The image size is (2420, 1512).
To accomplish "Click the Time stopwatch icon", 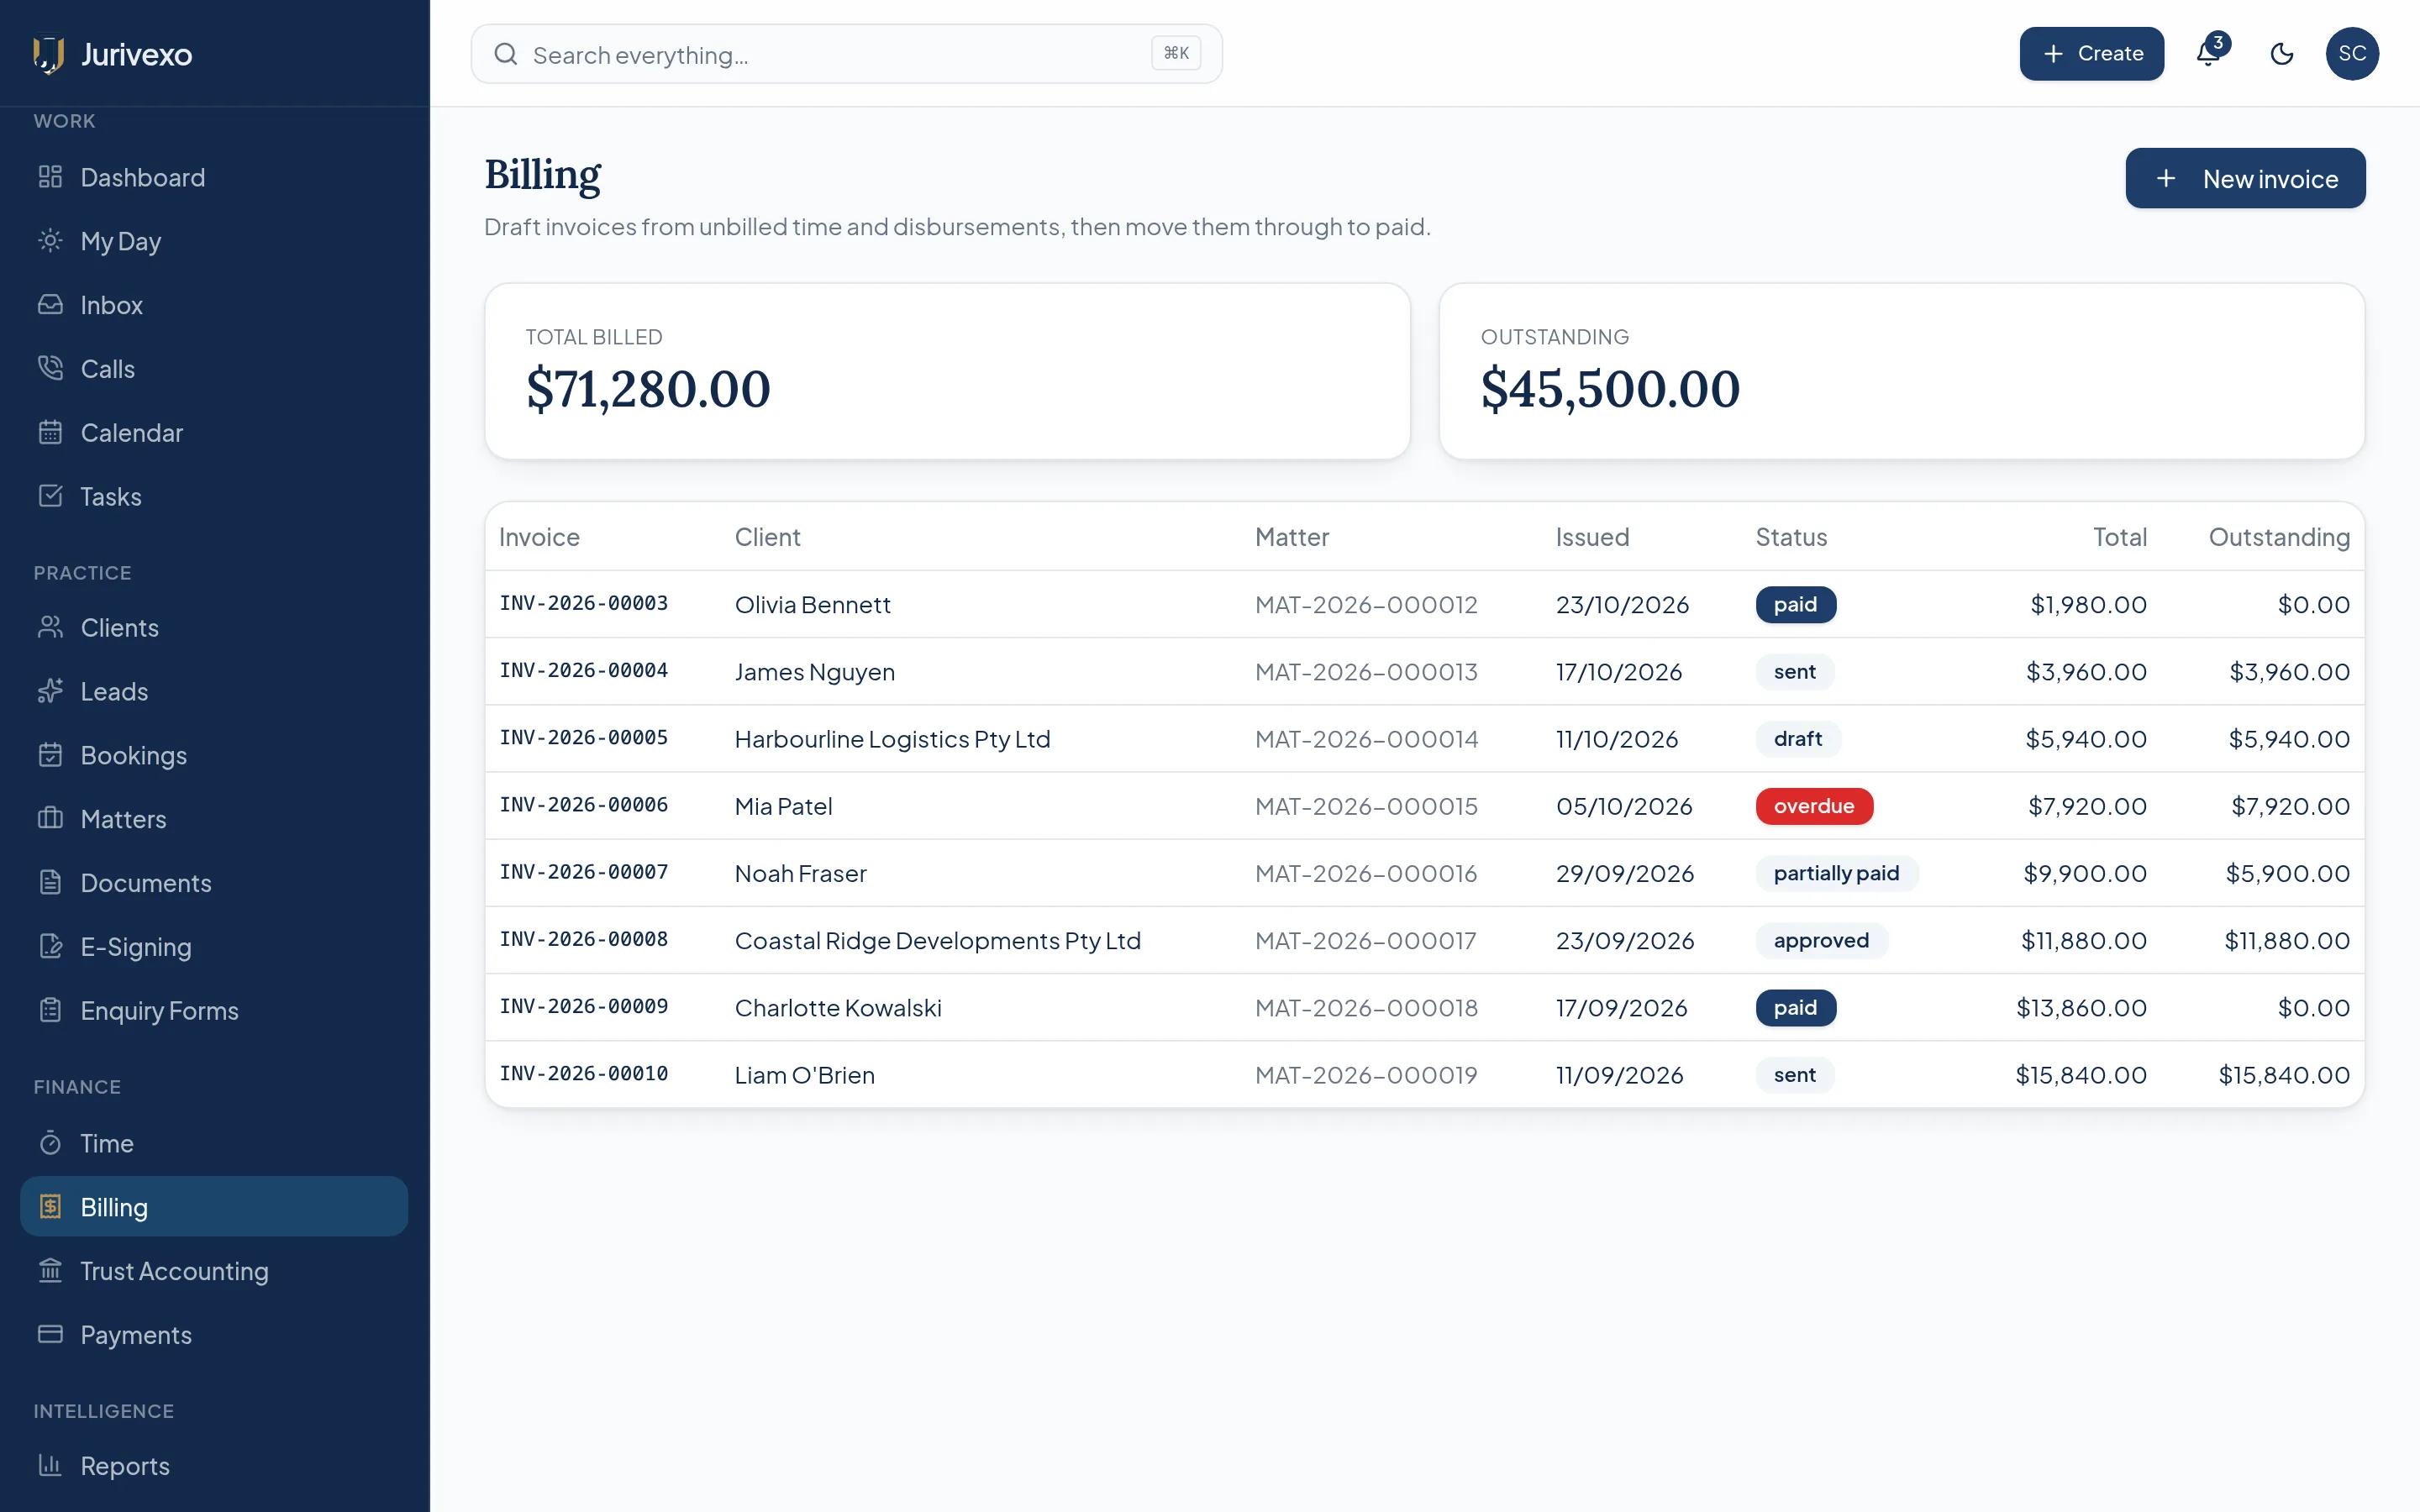I will click(x=50, y=1143).
